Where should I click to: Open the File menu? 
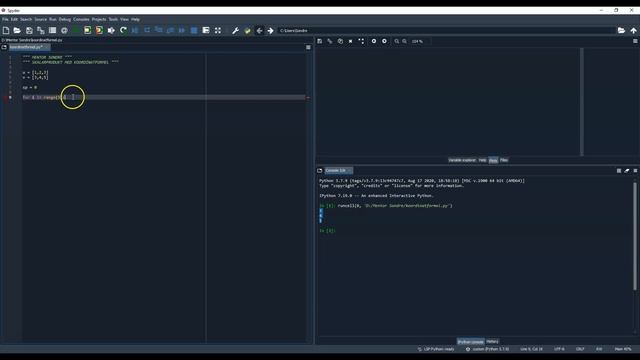5,19
